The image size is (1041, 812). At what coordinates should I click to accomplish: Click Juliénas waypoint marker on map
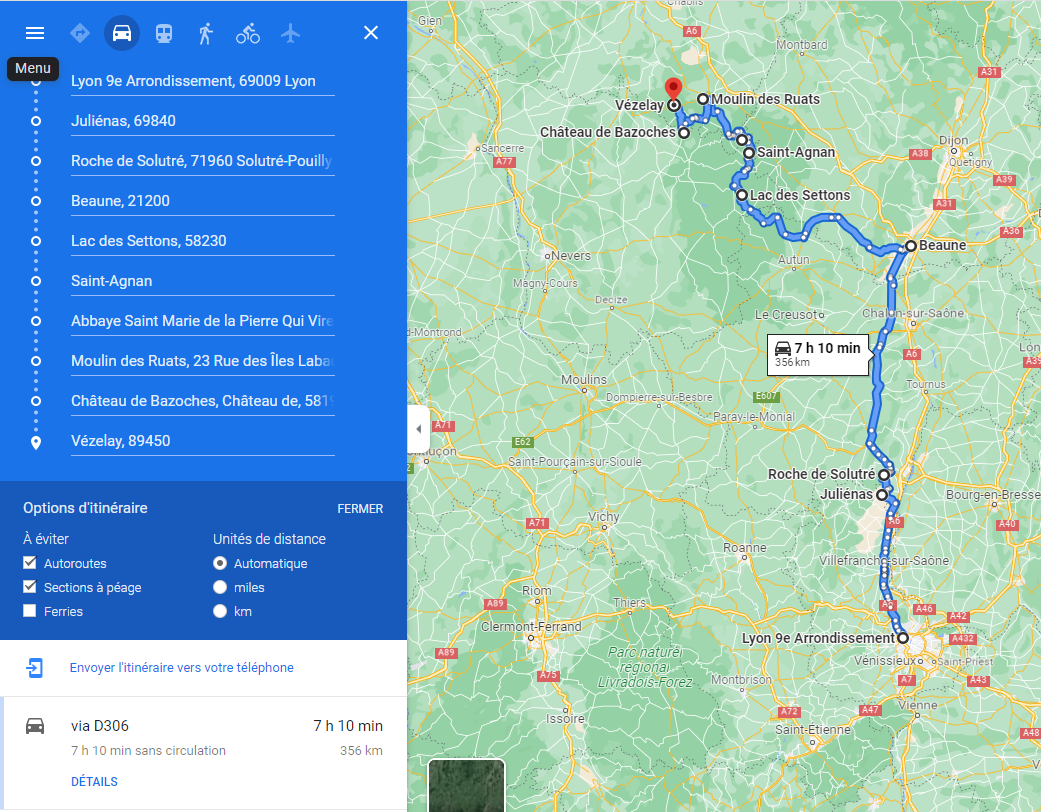click(882, 495)
